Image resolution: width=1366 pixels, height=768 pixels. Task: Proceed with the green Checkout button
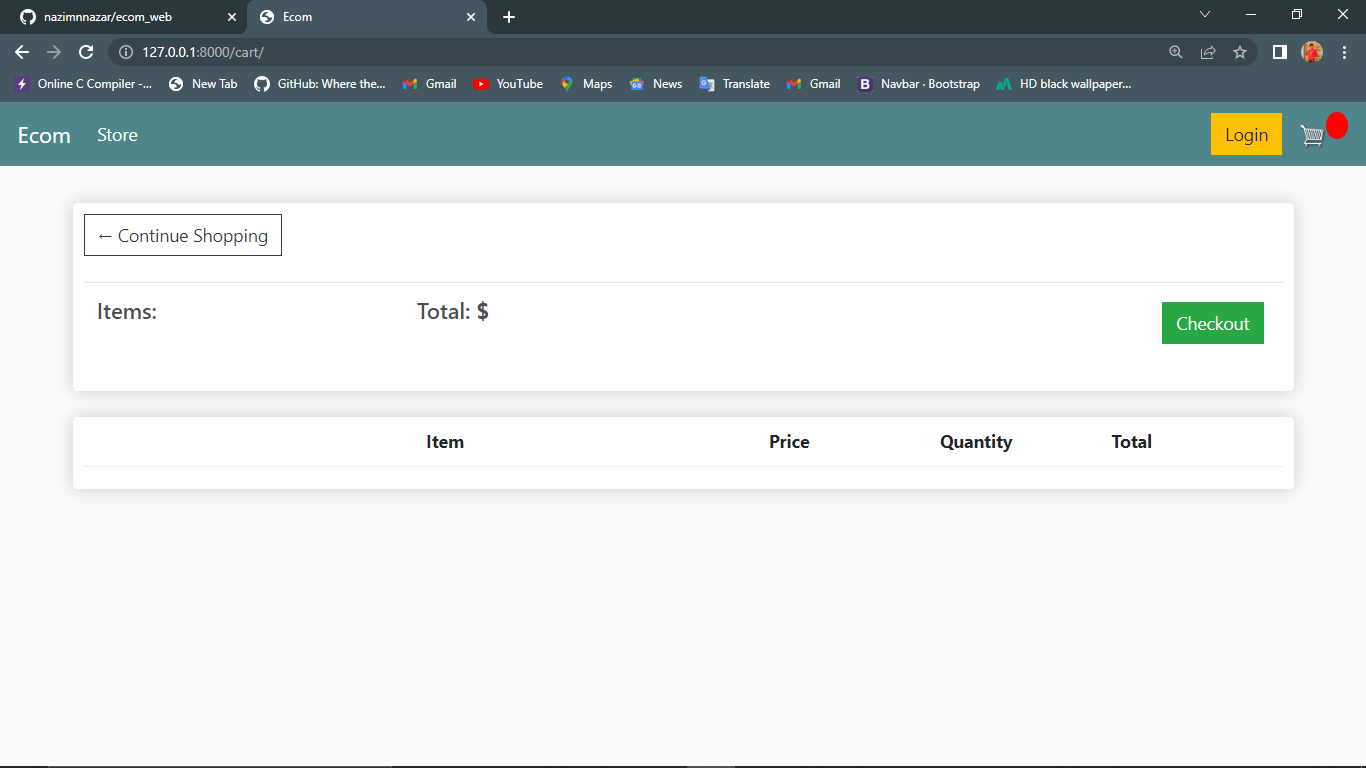coord(1213,323)
